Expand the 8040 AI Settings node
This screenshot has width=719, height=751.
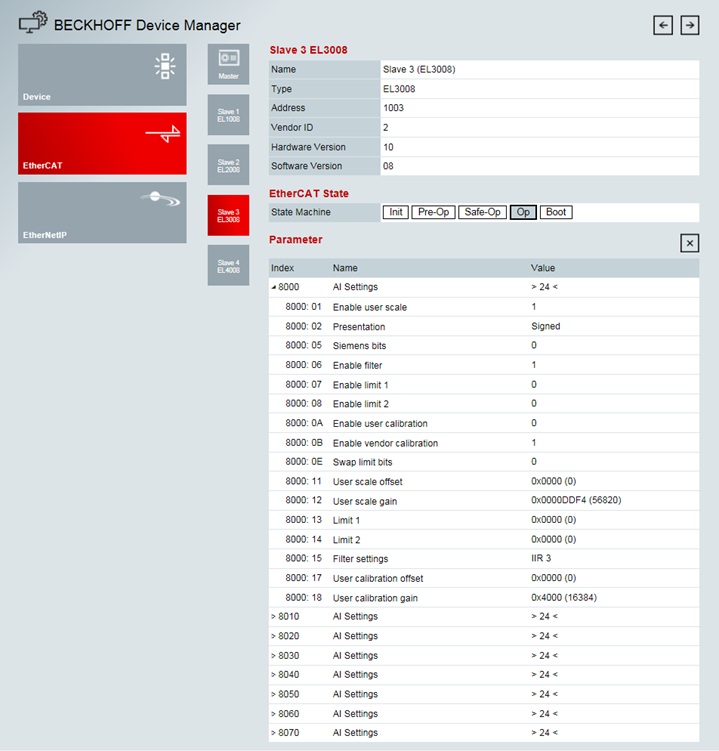click(x=274, y=675)
